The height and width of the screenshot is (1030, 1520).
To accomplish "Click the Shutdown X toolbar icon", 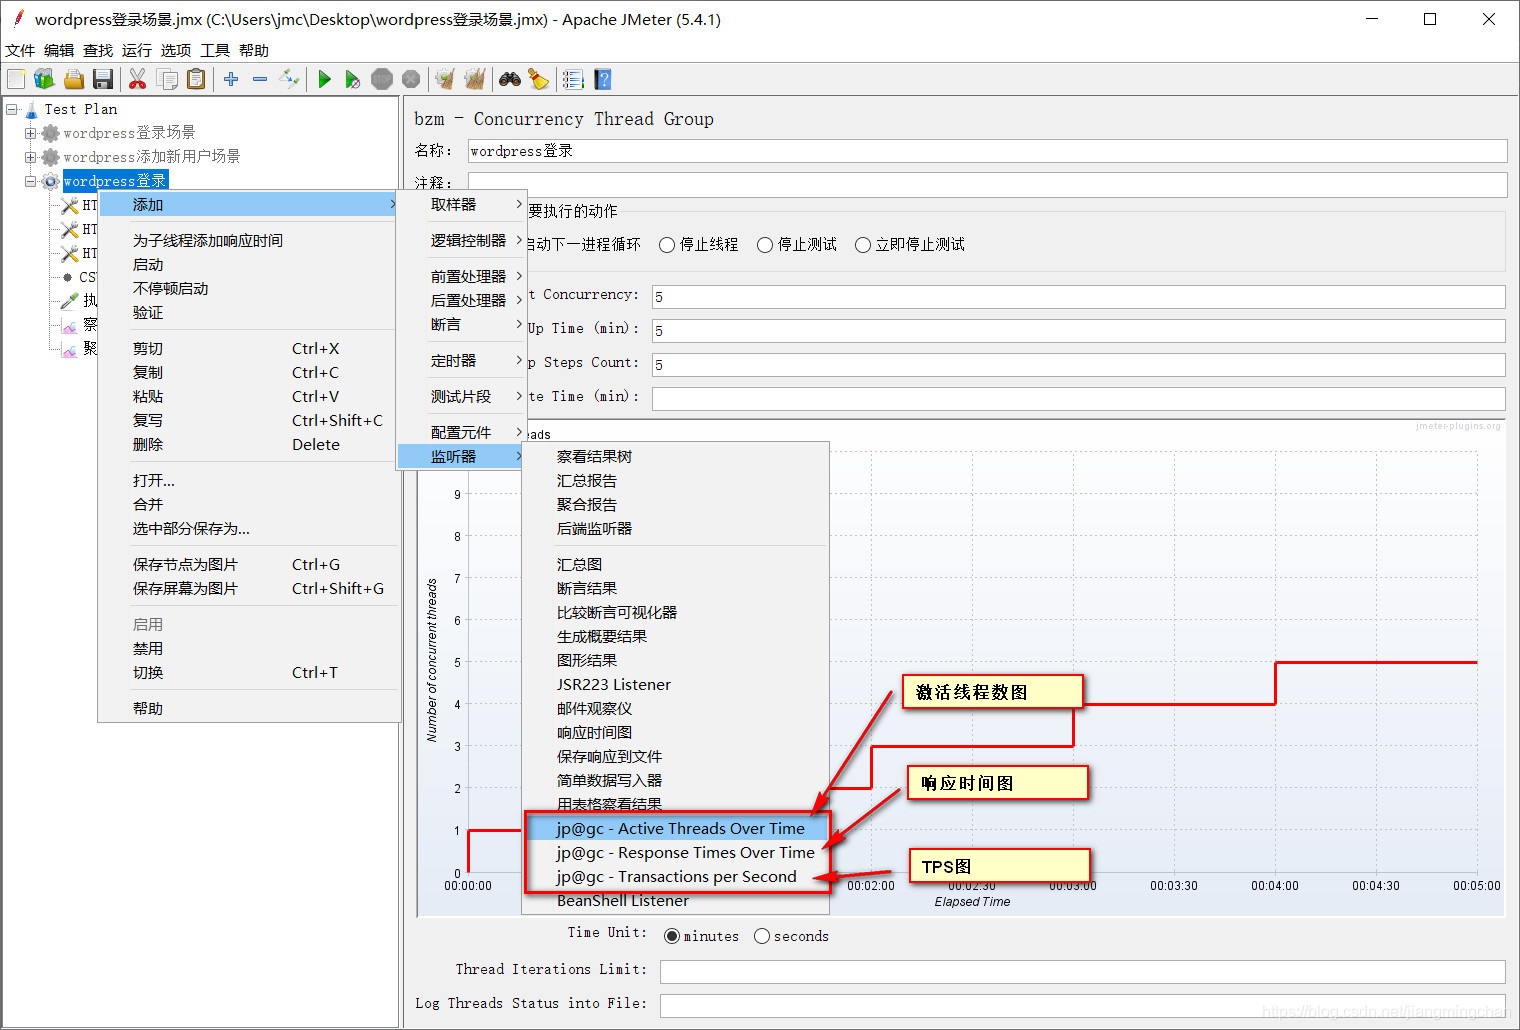I will coord(411,79).
